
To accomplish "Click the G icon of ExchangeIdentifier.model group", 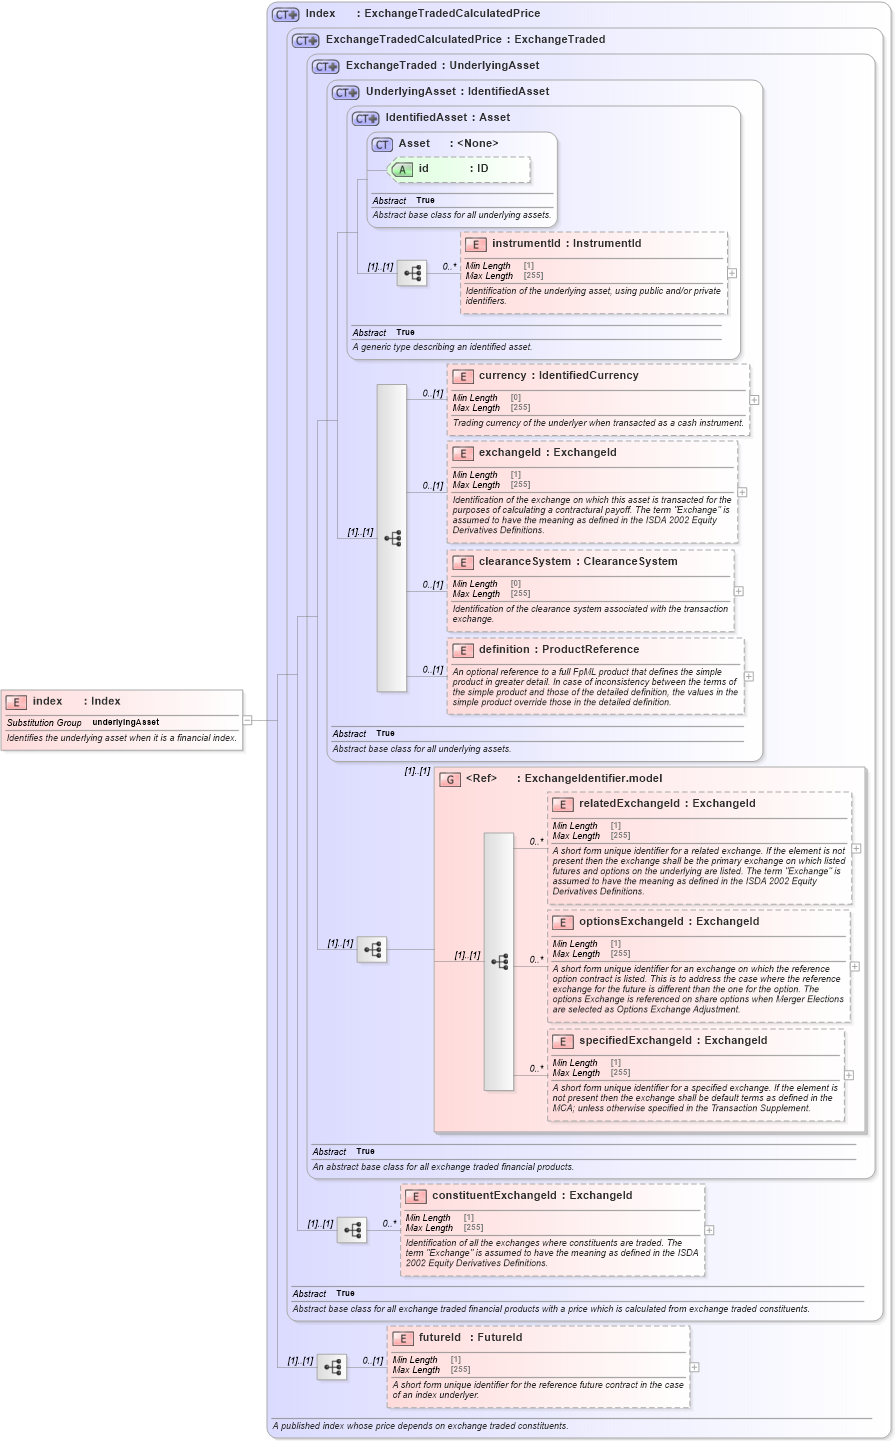I will [x=450, y=778].
